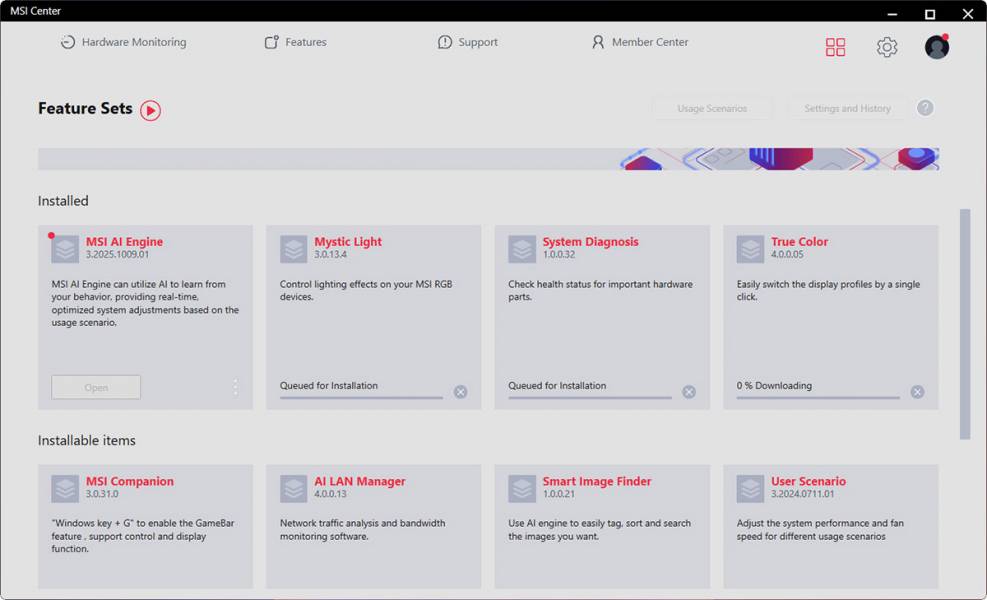Cancel System Diagnosis queued installation

point(689,392)
